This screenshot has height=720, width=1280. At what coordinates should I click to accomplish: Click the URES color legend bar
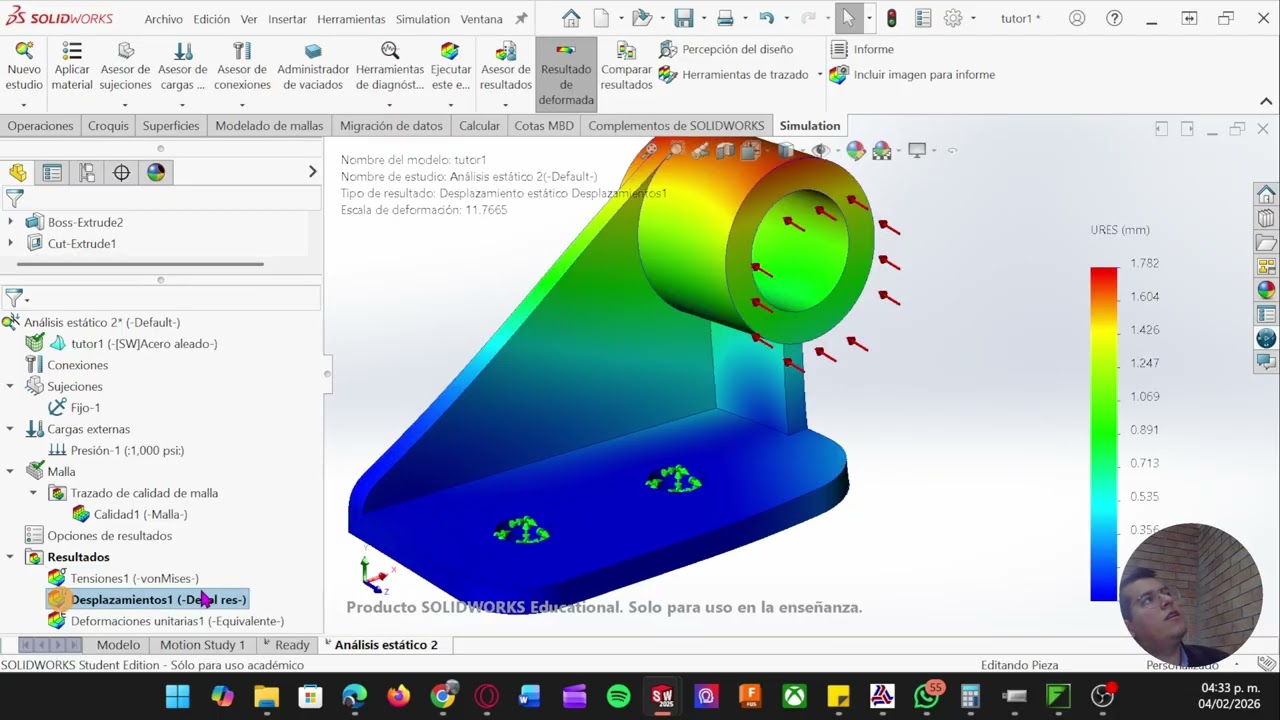tap(1103, 434)
